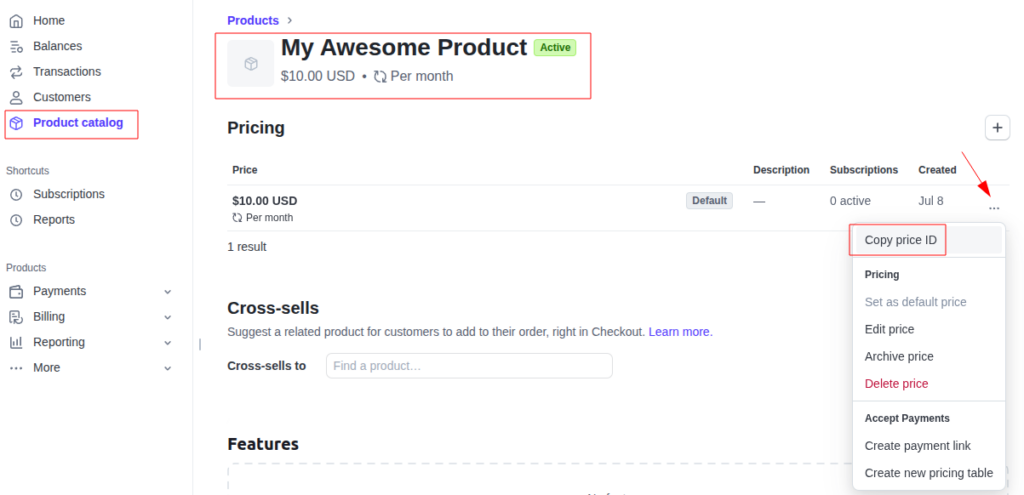Select the Product catalog cube icon
Screen dimensions: 1024x495
(16, 123)
